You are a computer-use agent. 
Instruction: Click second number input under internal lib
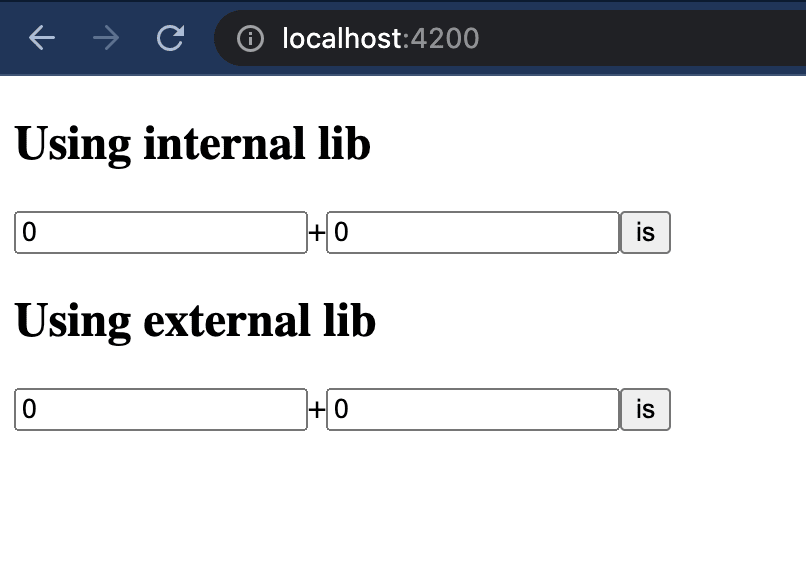(473, 233)
